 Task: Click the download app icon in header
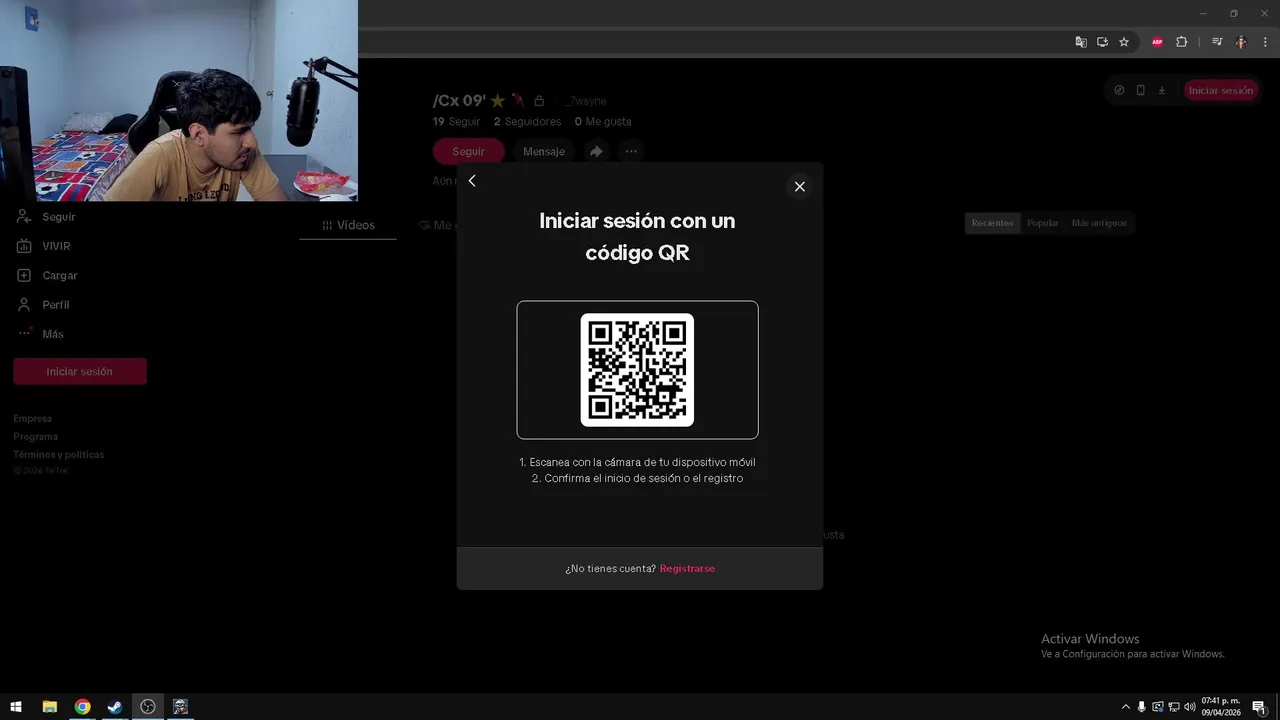pyautogui.click(x=1162, y=90)
